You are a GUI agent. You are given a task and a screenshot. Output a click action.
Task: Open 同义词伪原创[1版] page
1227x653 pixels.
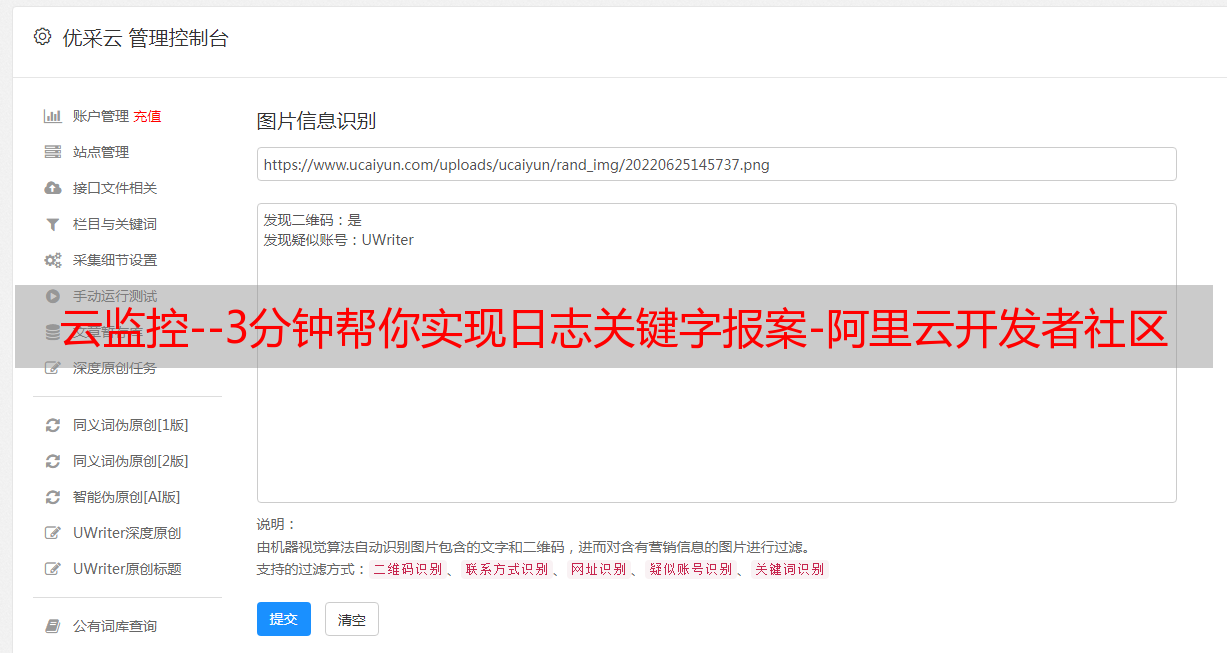[131, 425]
